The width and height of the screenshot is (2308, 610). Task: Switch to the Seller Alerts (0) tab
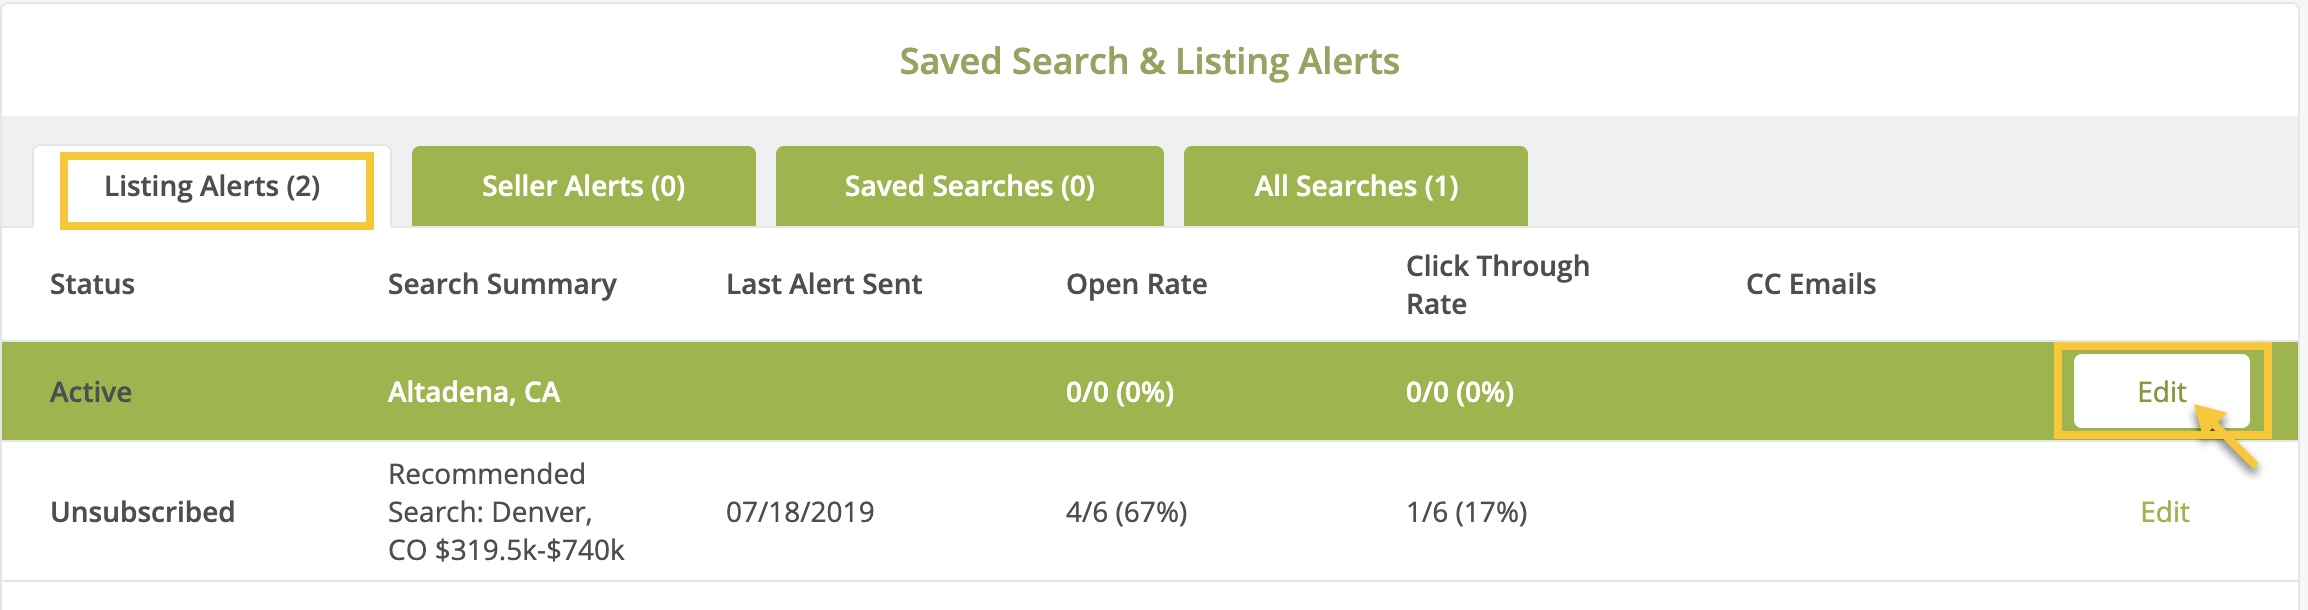583,187
